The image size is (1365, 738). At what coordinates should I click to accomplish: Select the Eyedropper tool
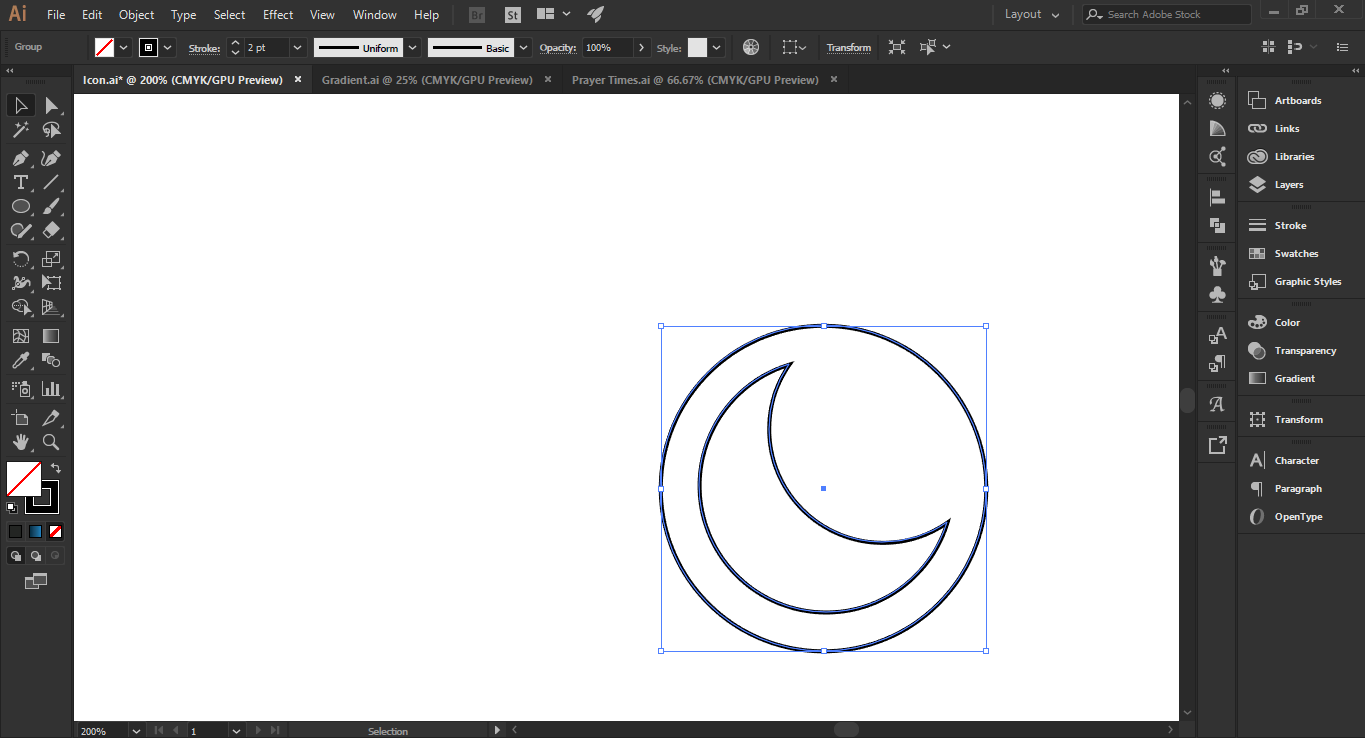click(x=20, y=360)
